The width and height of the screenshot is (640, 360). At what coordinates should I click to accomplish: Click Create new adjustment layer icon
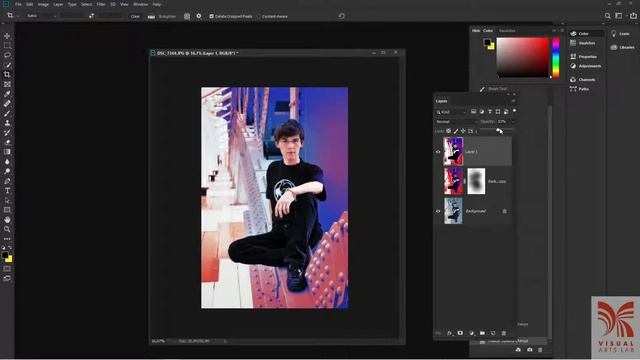(x=471, y=333)
